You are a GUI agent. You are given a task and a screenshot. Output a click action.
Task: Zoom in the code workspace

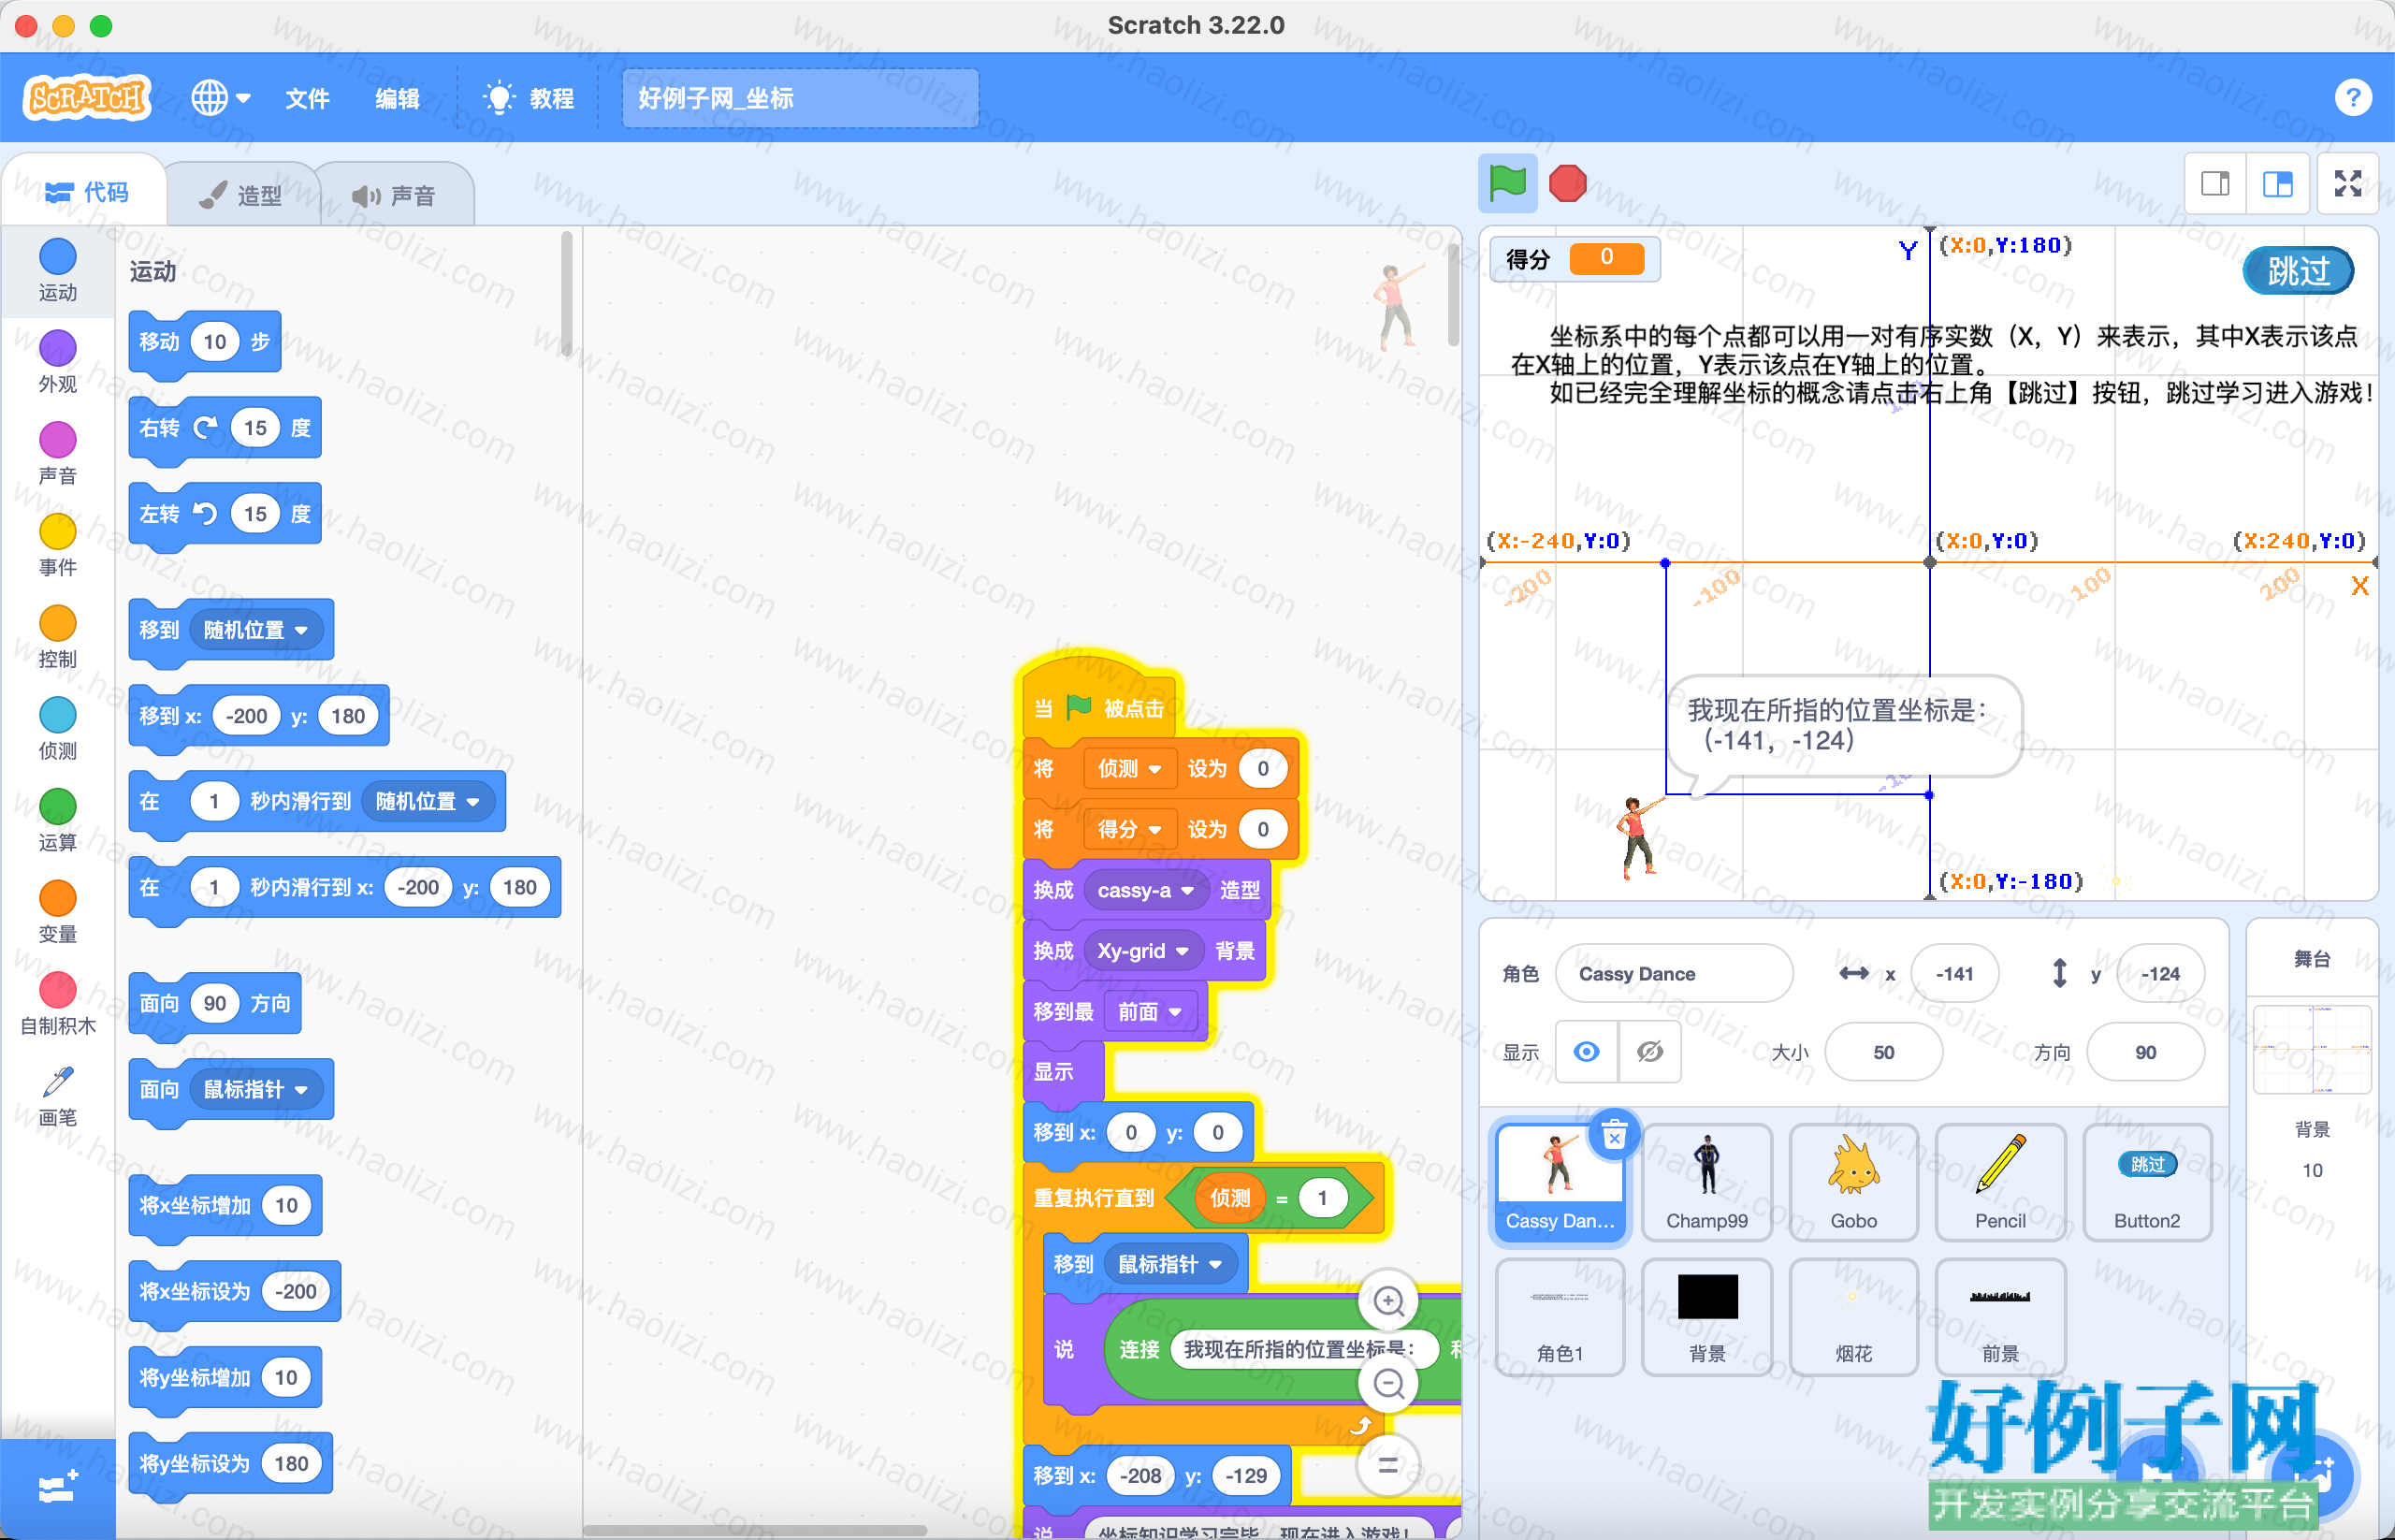pyautogui.click(x=1388, y=1300)
